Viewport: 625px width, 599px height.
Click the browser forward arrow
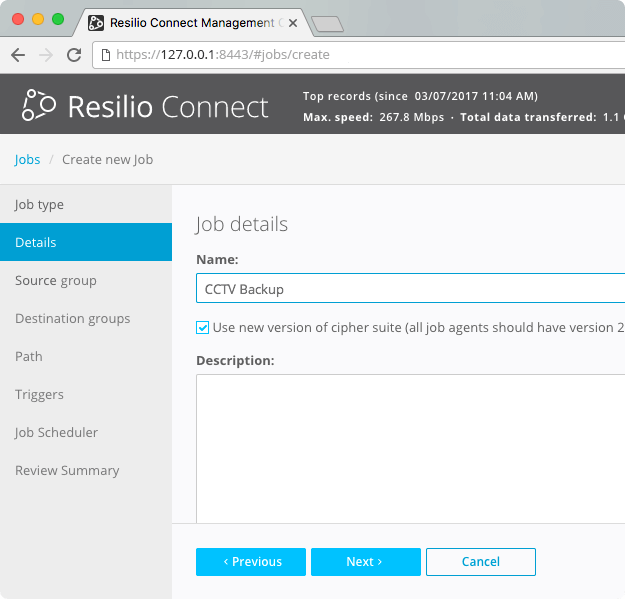pos(46,55)
